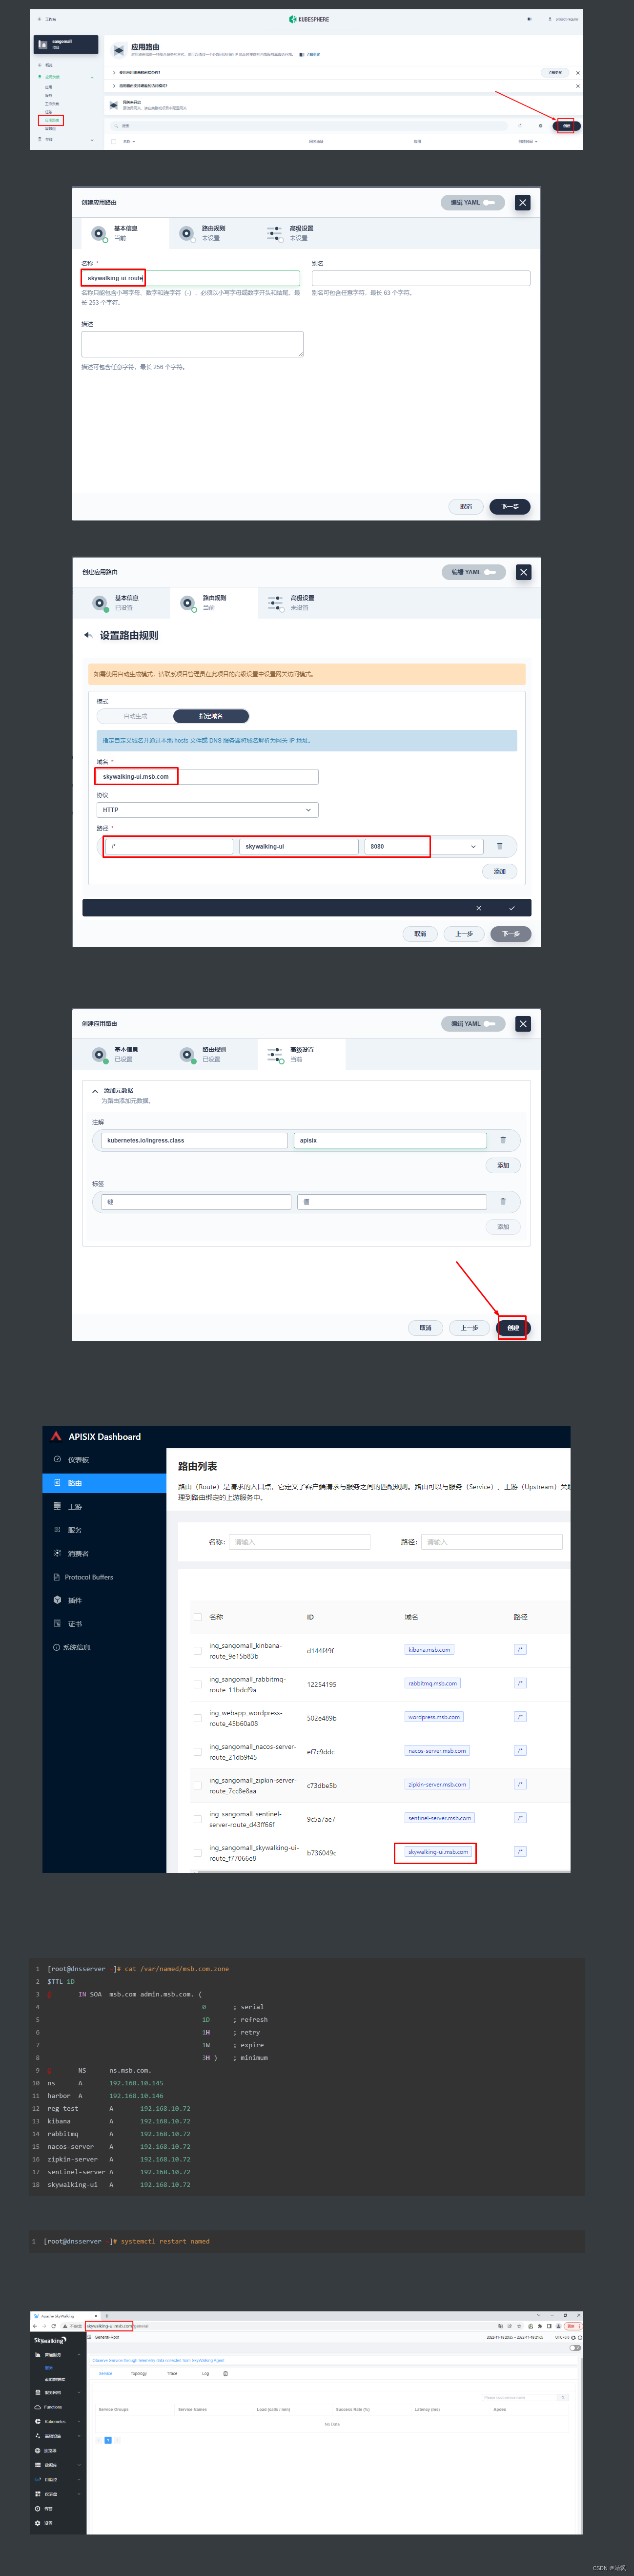Viewport: 634px width, 2576px height.
Task: Close the dialog containing the annotations section
Action: (523, 1024)
